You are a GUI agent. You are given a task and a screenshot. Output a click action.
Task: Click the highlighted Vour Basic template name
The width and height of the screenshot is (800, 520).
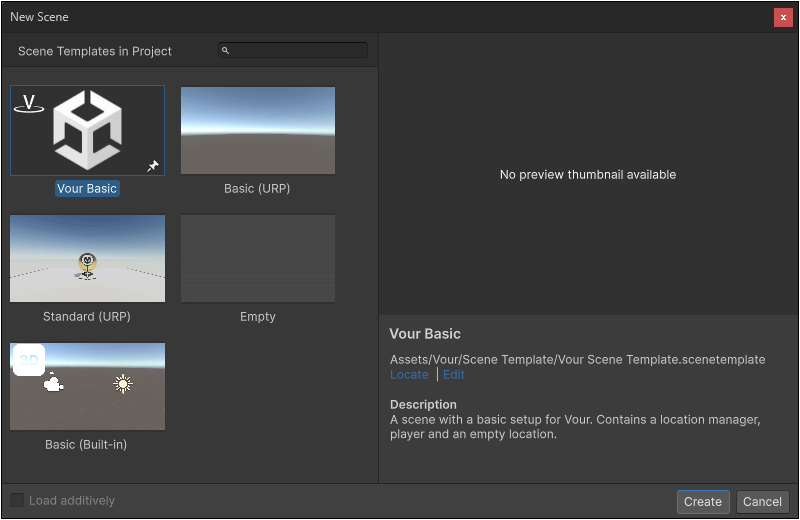click(x=87, y=188)
